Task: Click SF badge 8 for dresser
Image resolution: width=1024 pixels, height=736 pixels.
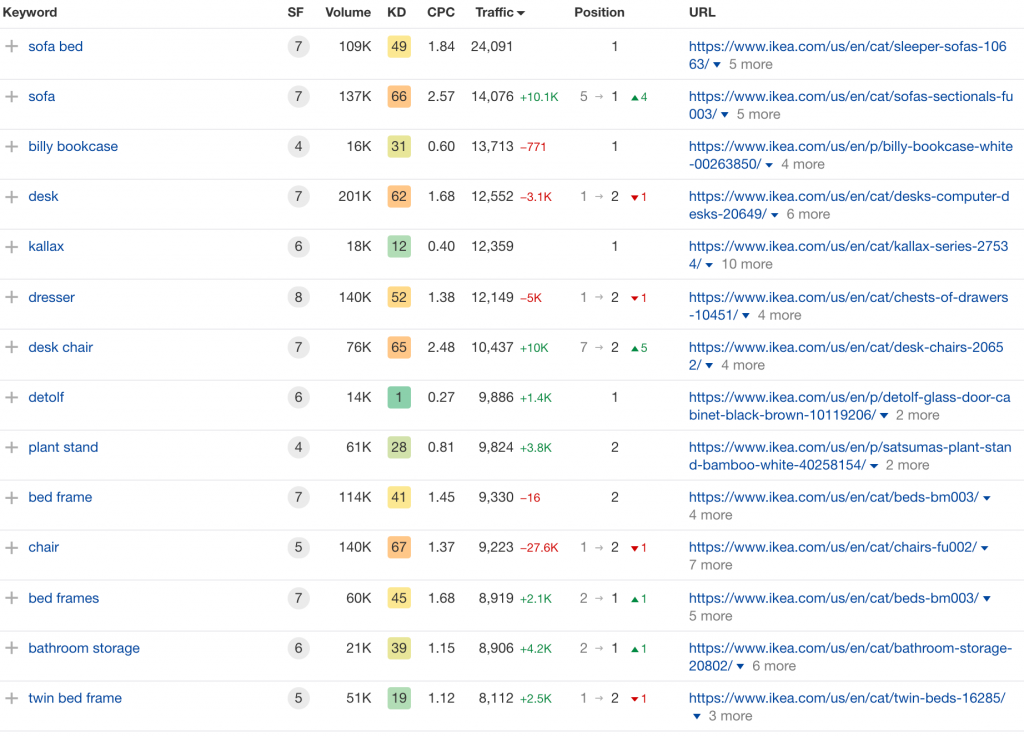Action: point(298,297)
